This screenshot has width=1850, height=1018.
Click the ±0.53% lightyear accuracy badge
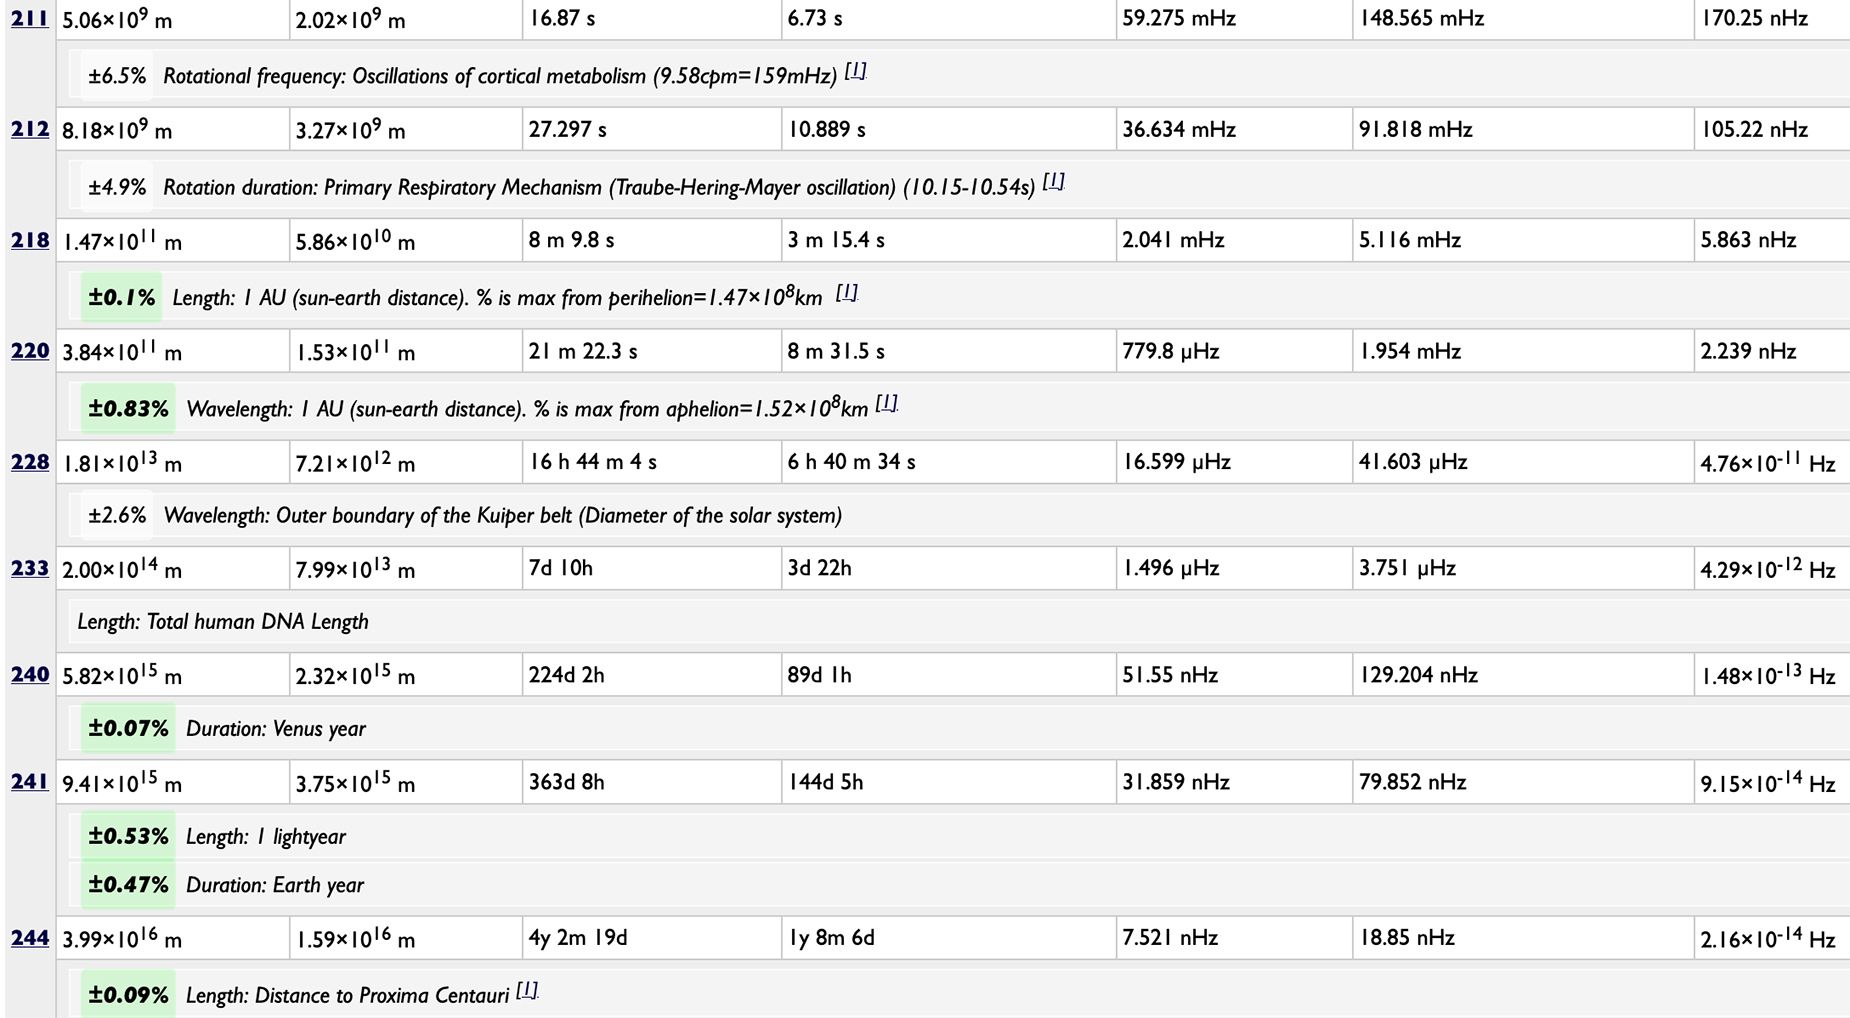pos(128,837)
